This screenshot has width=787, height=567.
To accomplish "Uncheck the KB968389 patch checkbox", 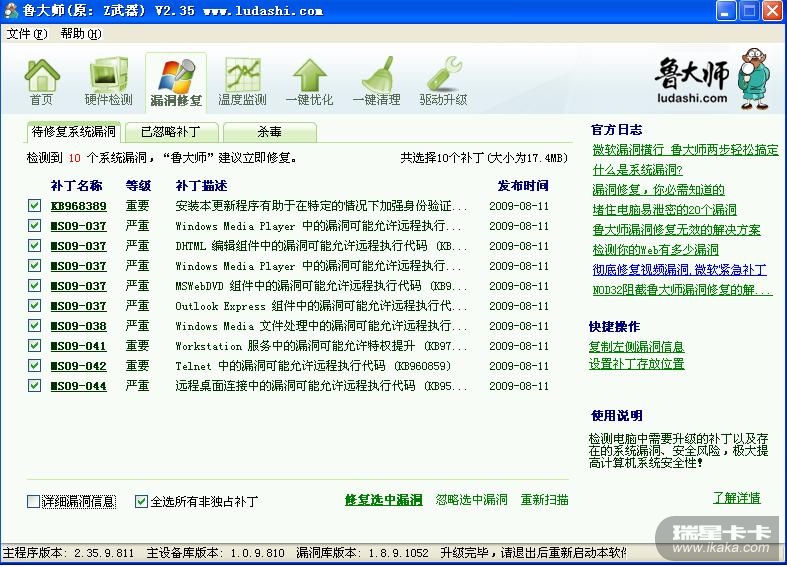I will 34,205.
